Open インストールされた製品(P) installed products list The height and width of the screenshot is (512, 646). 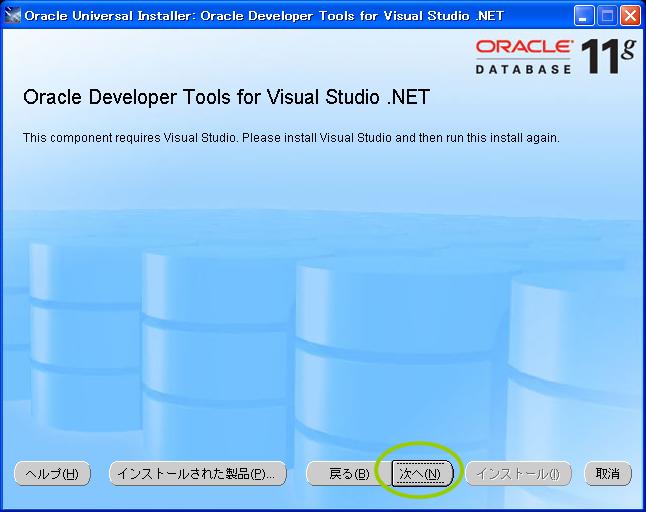coord(197,474)
